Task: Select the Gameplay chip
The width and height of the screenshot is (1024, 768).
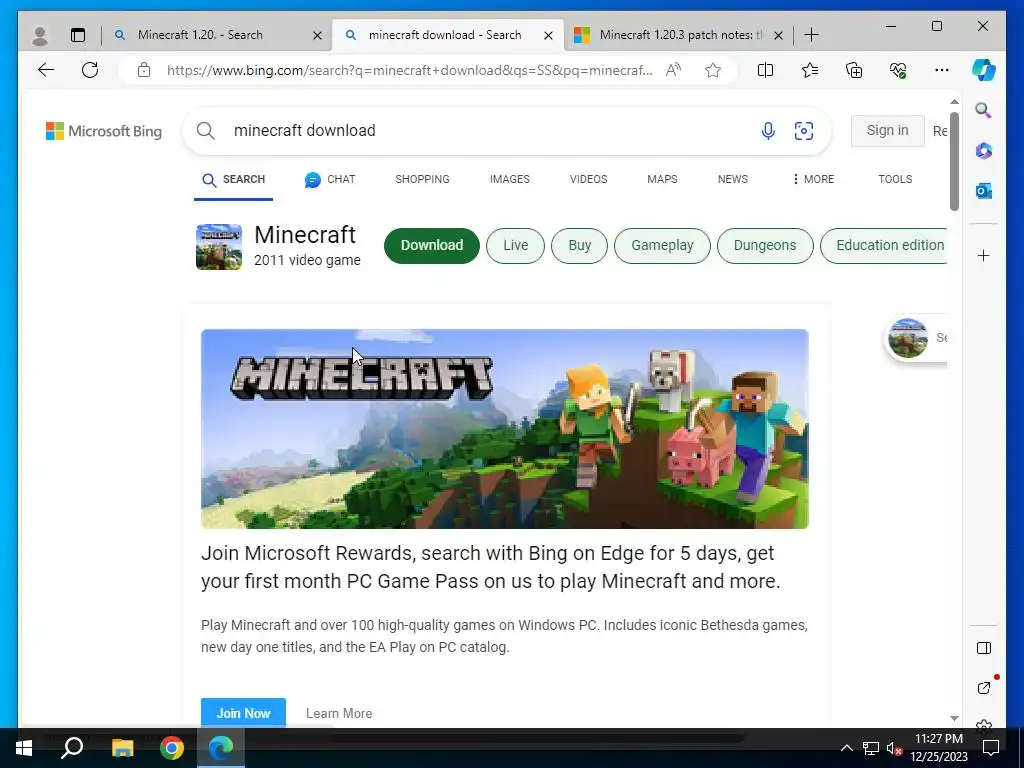Action: [662, 246]
